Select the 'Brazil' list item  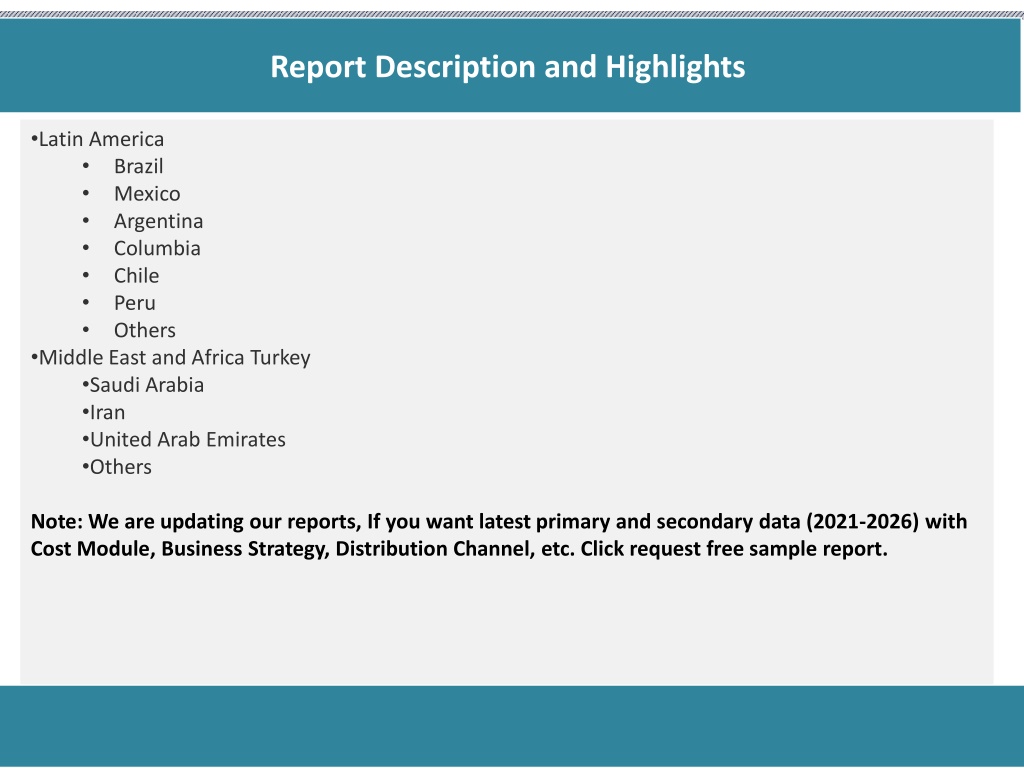[138, 167]
